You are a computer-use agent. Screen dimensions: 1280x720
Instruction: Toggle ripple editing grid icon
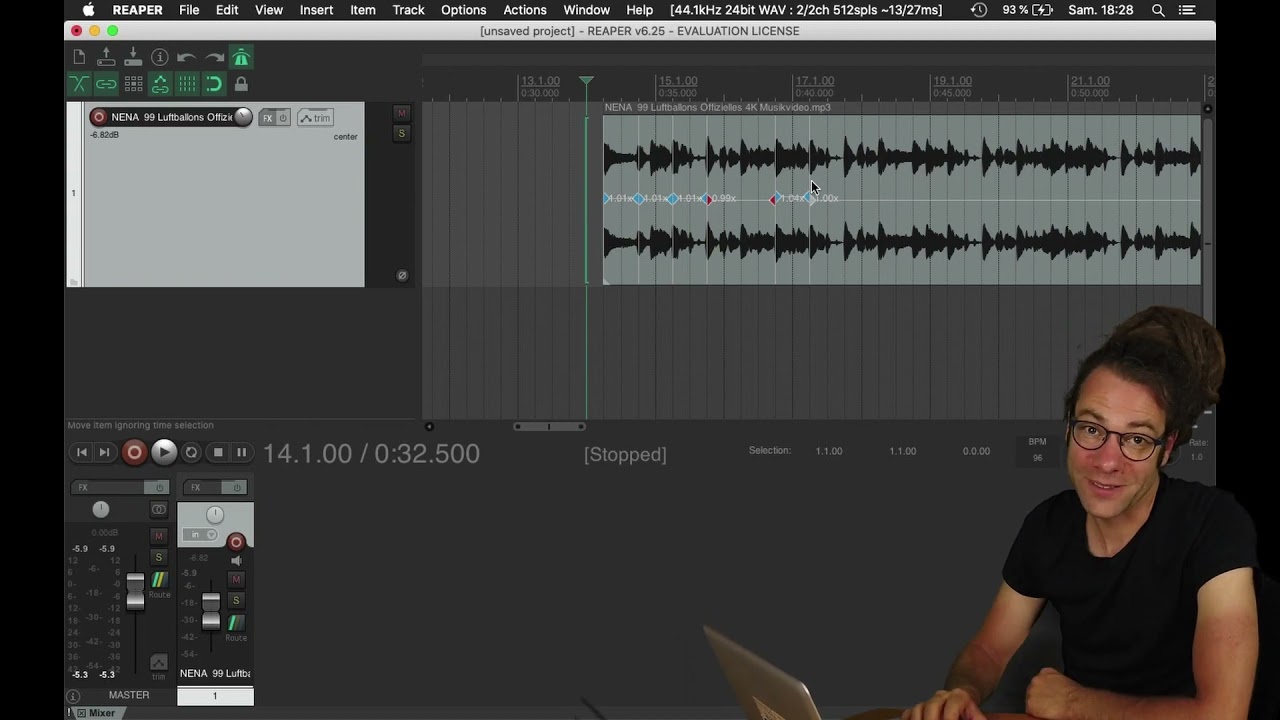[133, 84]
